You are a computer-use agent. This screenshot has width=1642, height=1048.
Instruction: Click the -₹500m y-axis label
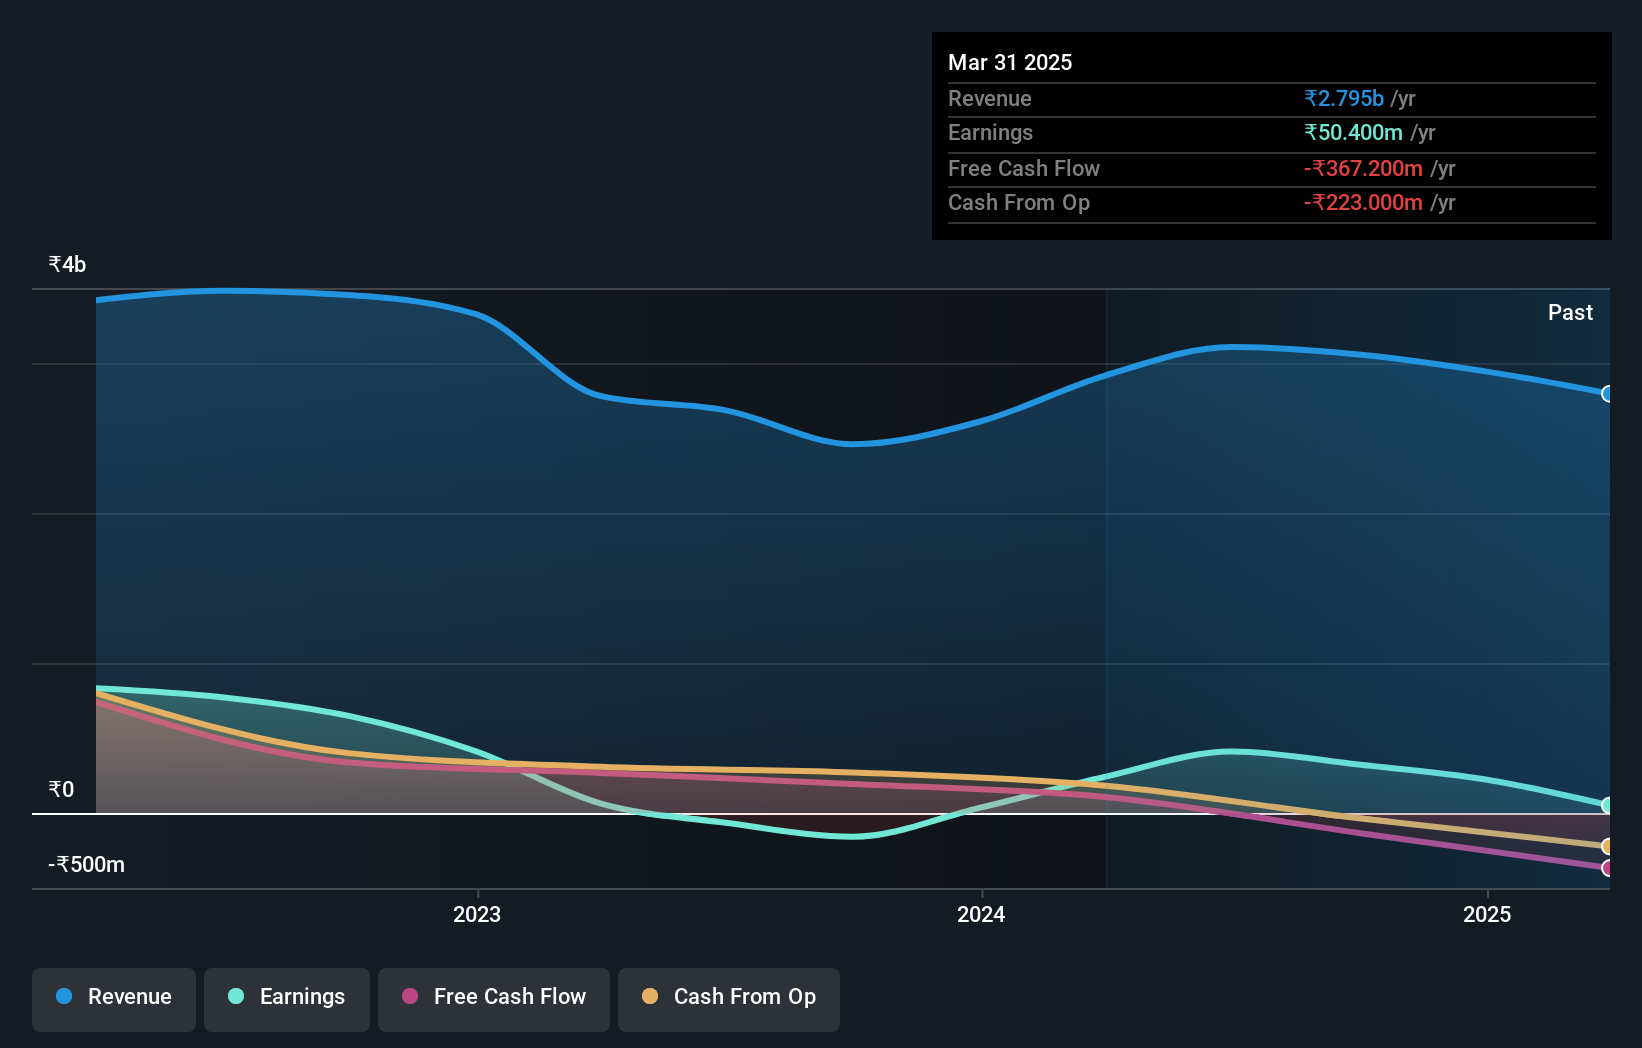(x=87, y=864)
